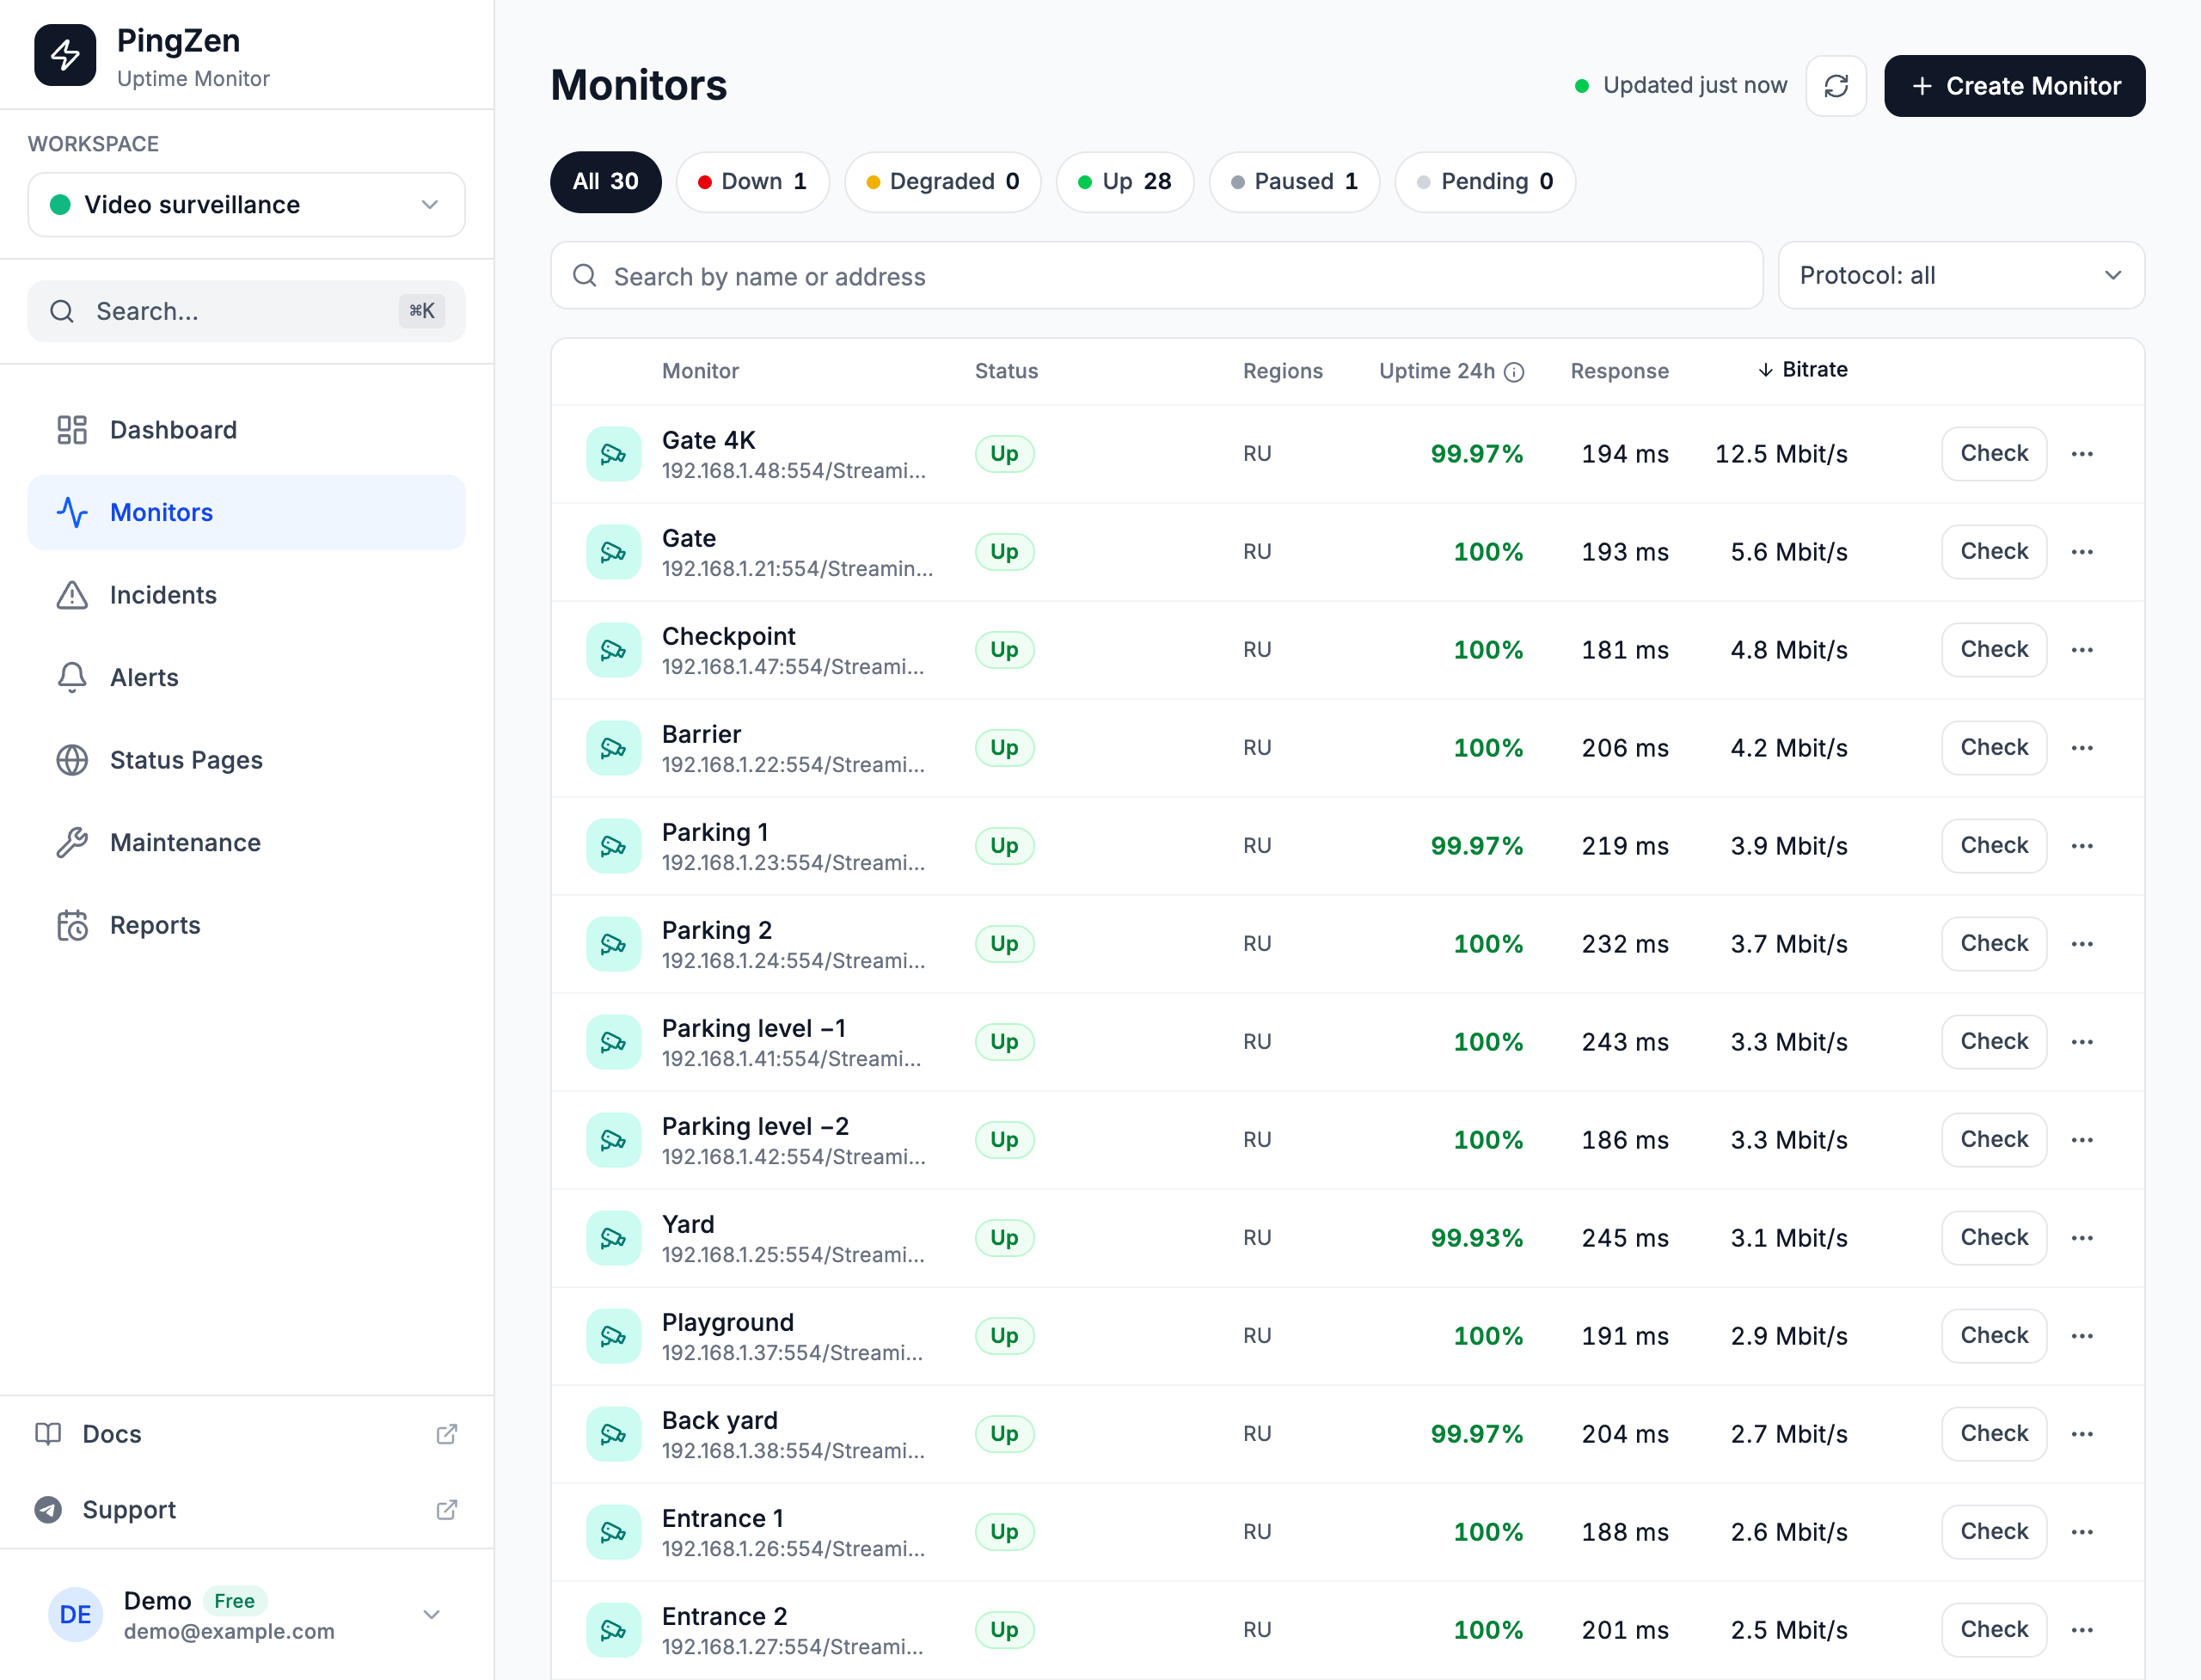Open Maintenance wrench item

click(246, 843)
